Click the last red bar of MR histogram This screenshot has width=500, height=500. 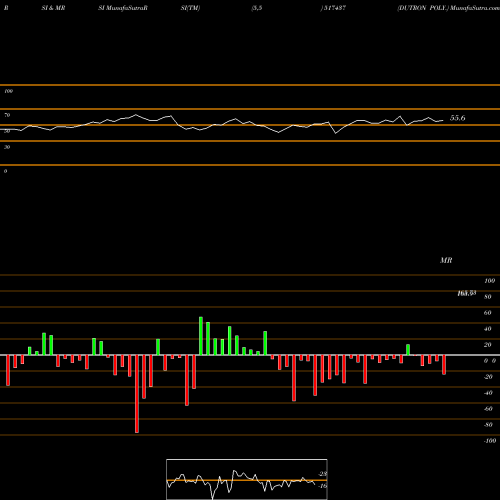click(444, 365)
